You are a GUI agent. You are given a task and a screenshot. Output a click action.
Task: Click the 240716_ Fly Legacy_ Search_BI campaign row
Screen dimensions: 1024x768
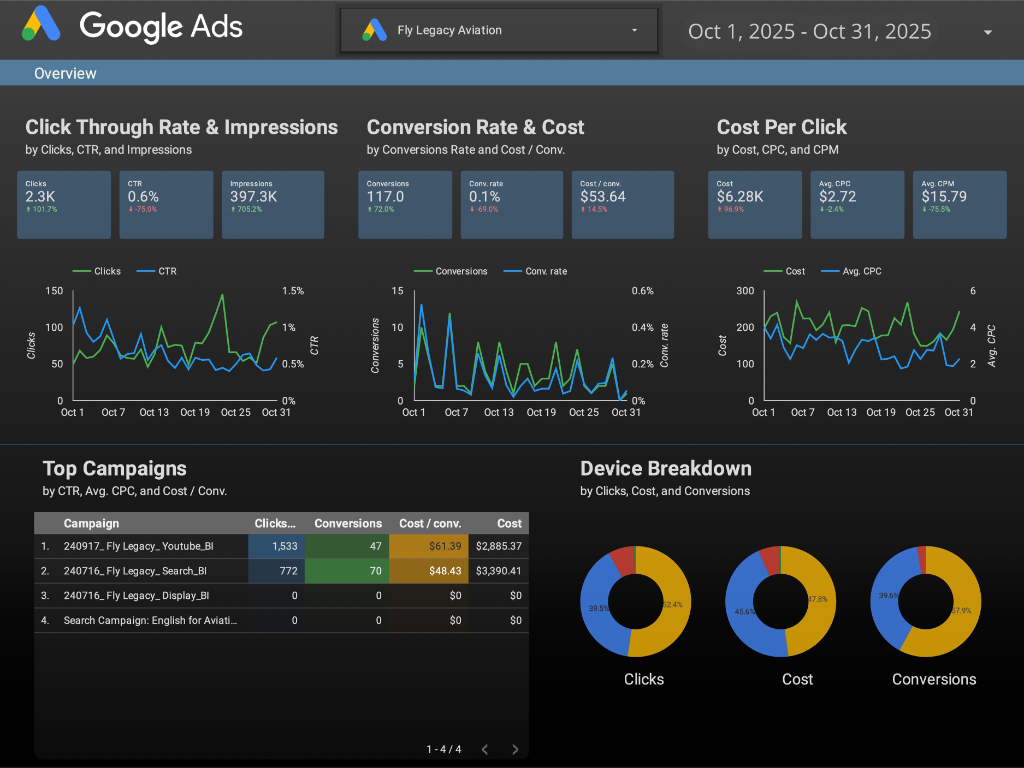pos(281,571)
